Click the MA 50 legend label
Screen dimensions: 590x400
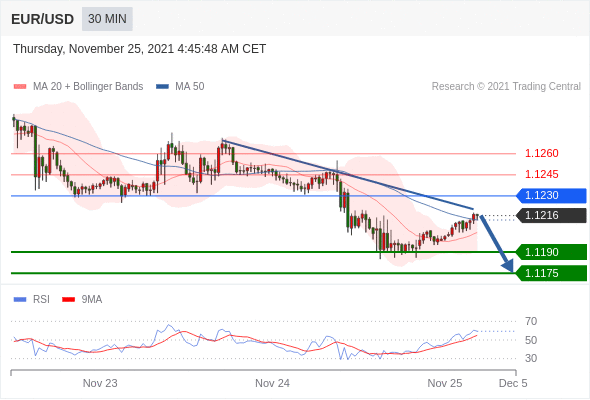[x=190, y=87]
